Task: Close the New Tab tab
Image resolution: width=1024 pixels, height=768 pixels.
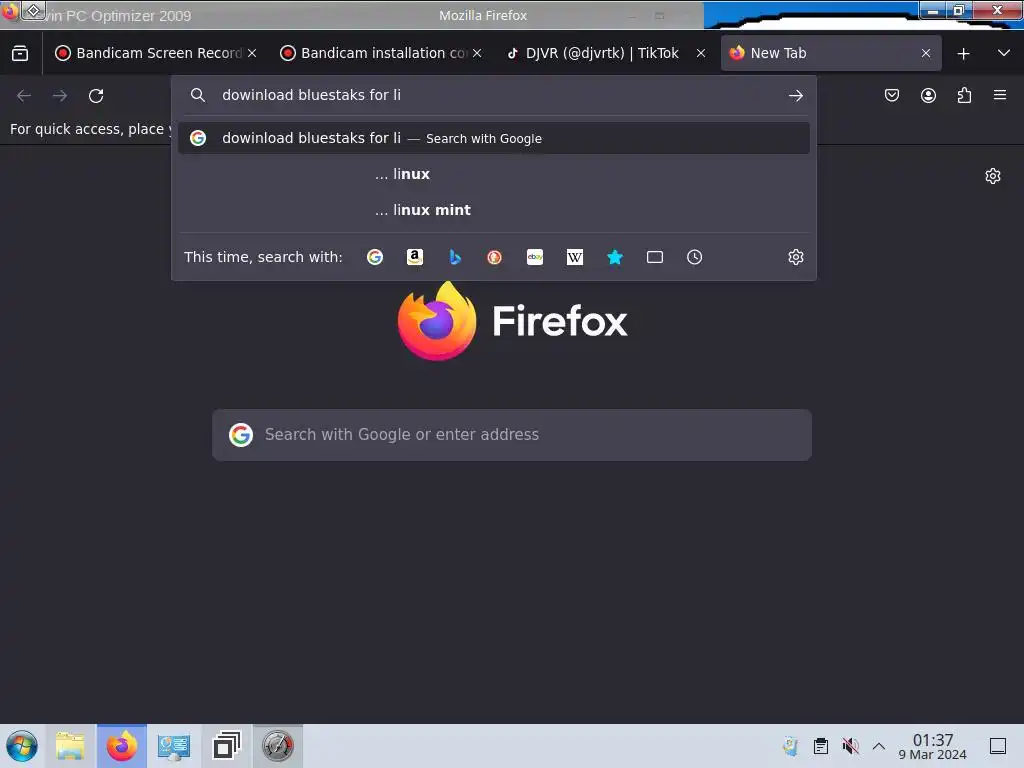Action: [x=926, y=54]
